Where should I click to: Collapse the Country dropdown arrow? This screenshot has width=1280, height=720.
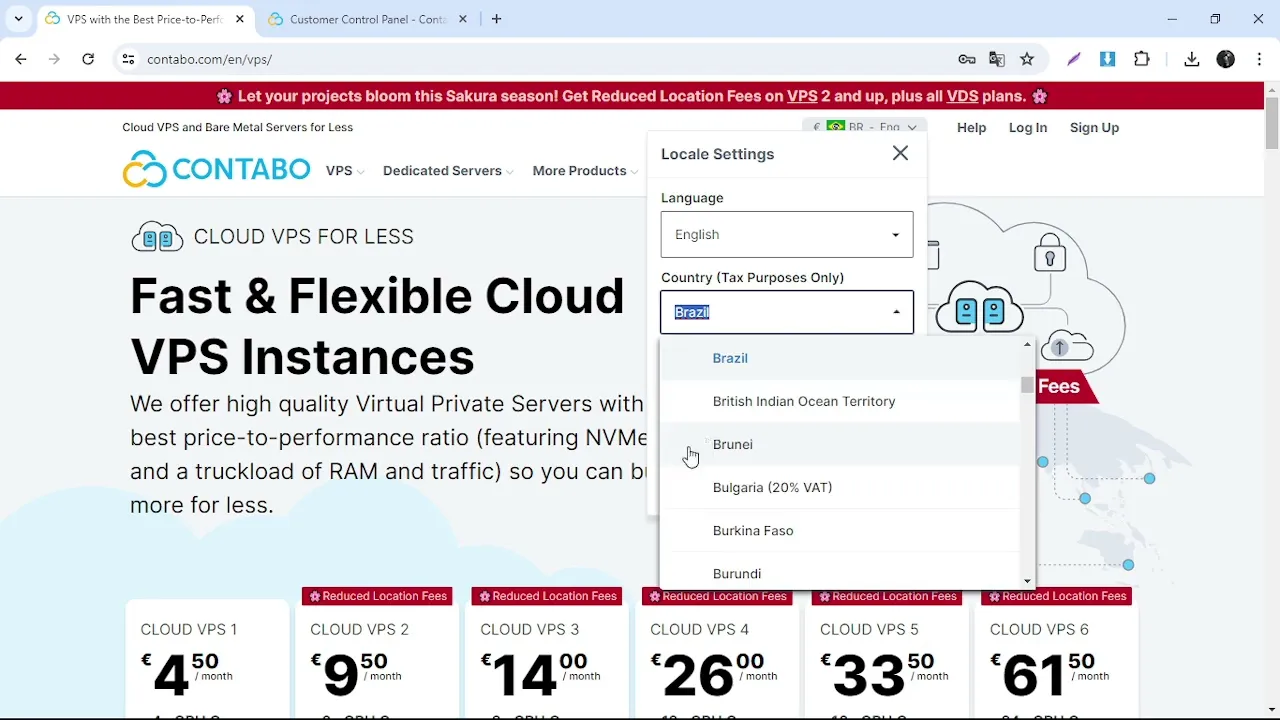[896, 312]
